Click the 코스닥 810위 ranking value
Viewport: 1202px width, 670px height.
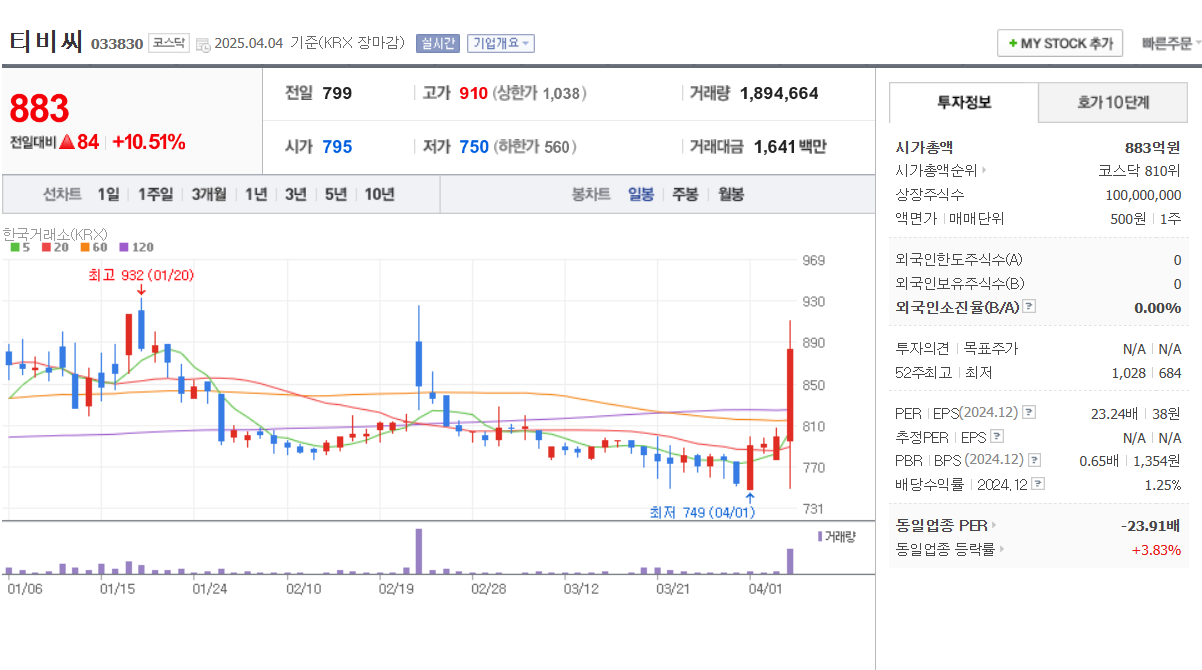(1139, 171)
